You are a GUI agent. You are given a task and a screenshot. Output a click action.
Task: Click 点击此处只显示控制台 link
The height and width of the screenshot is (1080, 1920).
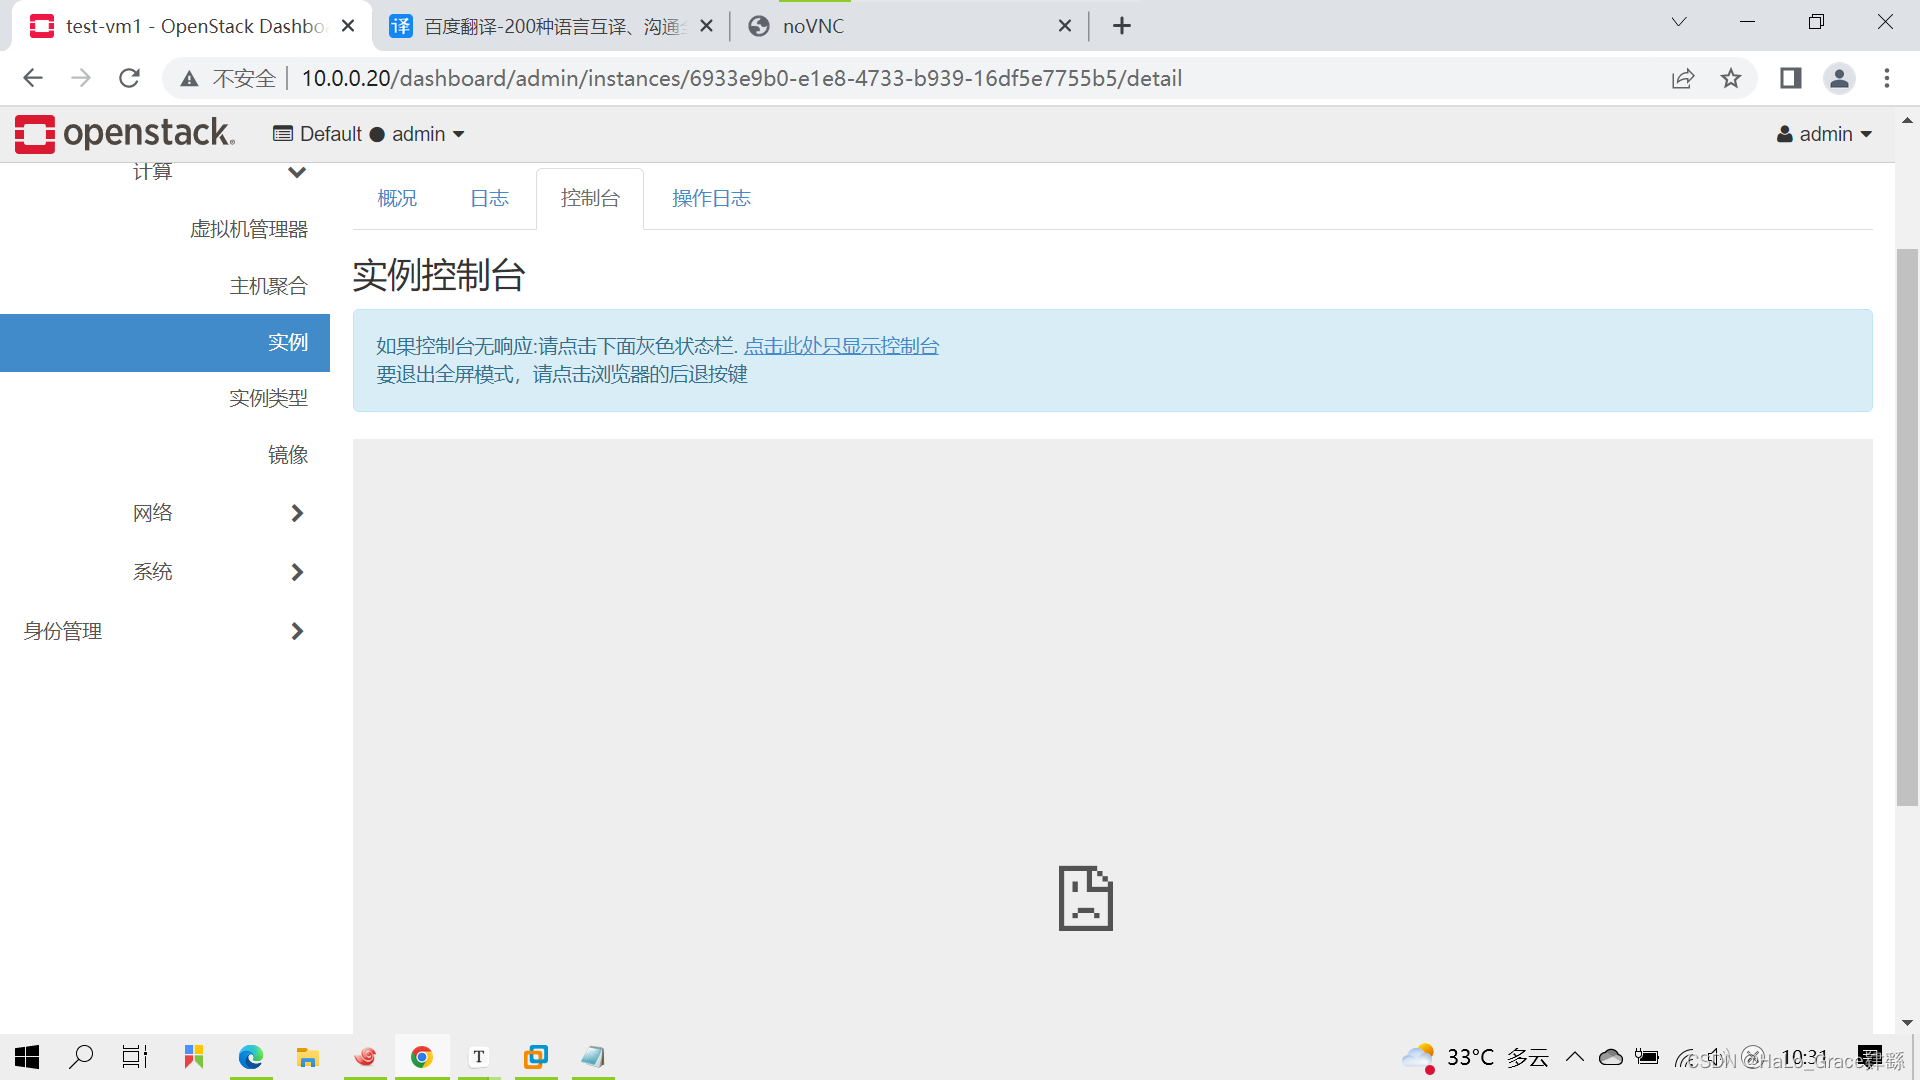point(841,346)
